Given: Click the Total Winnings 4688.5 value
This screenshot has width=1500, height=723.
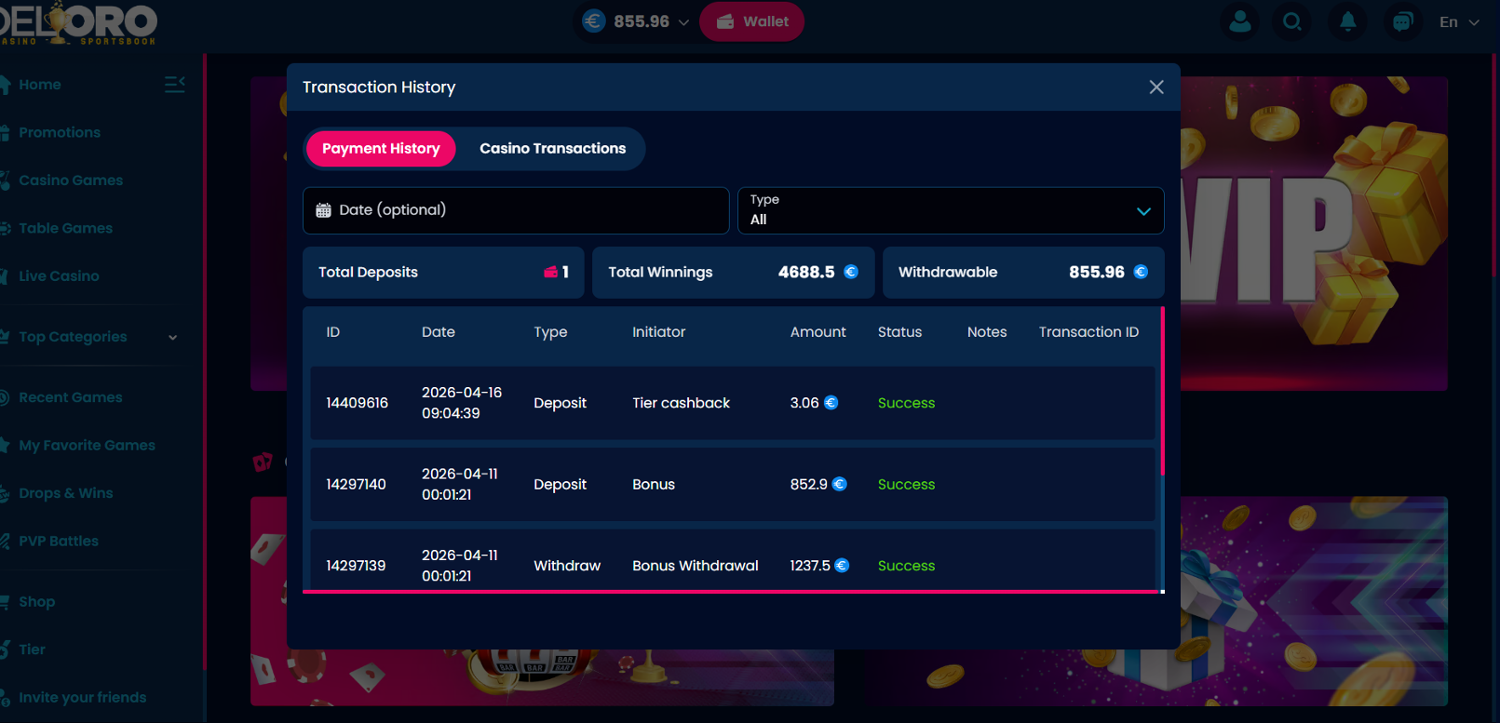Looking at the screenshot, I should coord(806,272).
